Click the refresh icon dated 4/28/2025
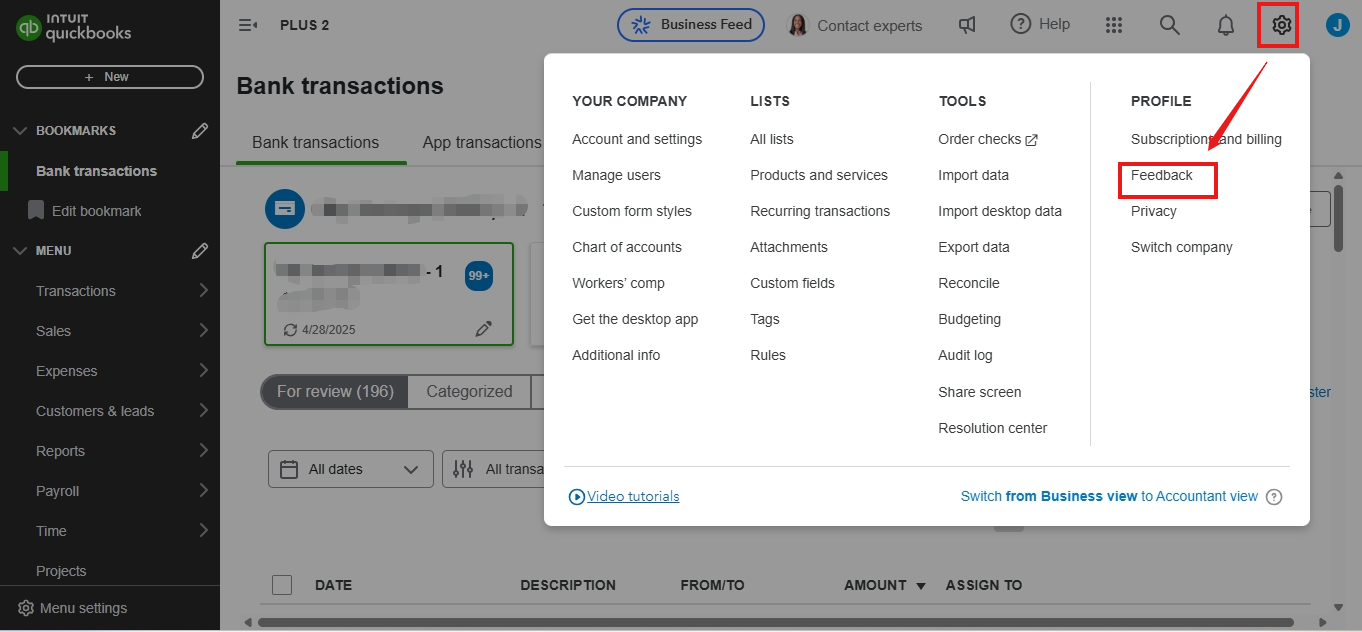 tap(290, 330)
